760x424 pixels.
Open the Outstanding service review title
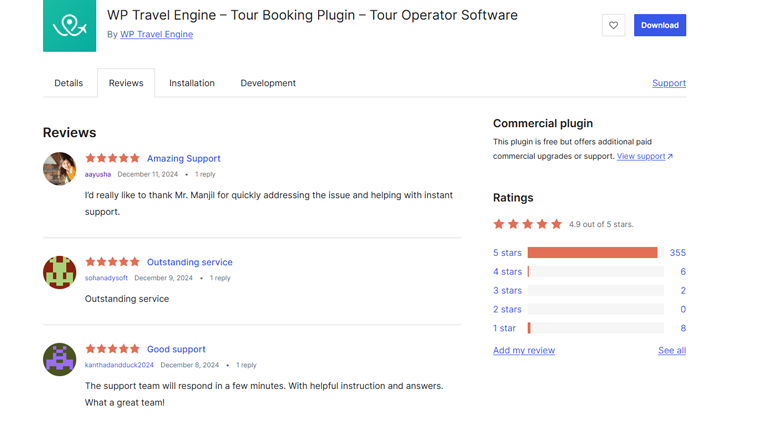coord(189,262)
